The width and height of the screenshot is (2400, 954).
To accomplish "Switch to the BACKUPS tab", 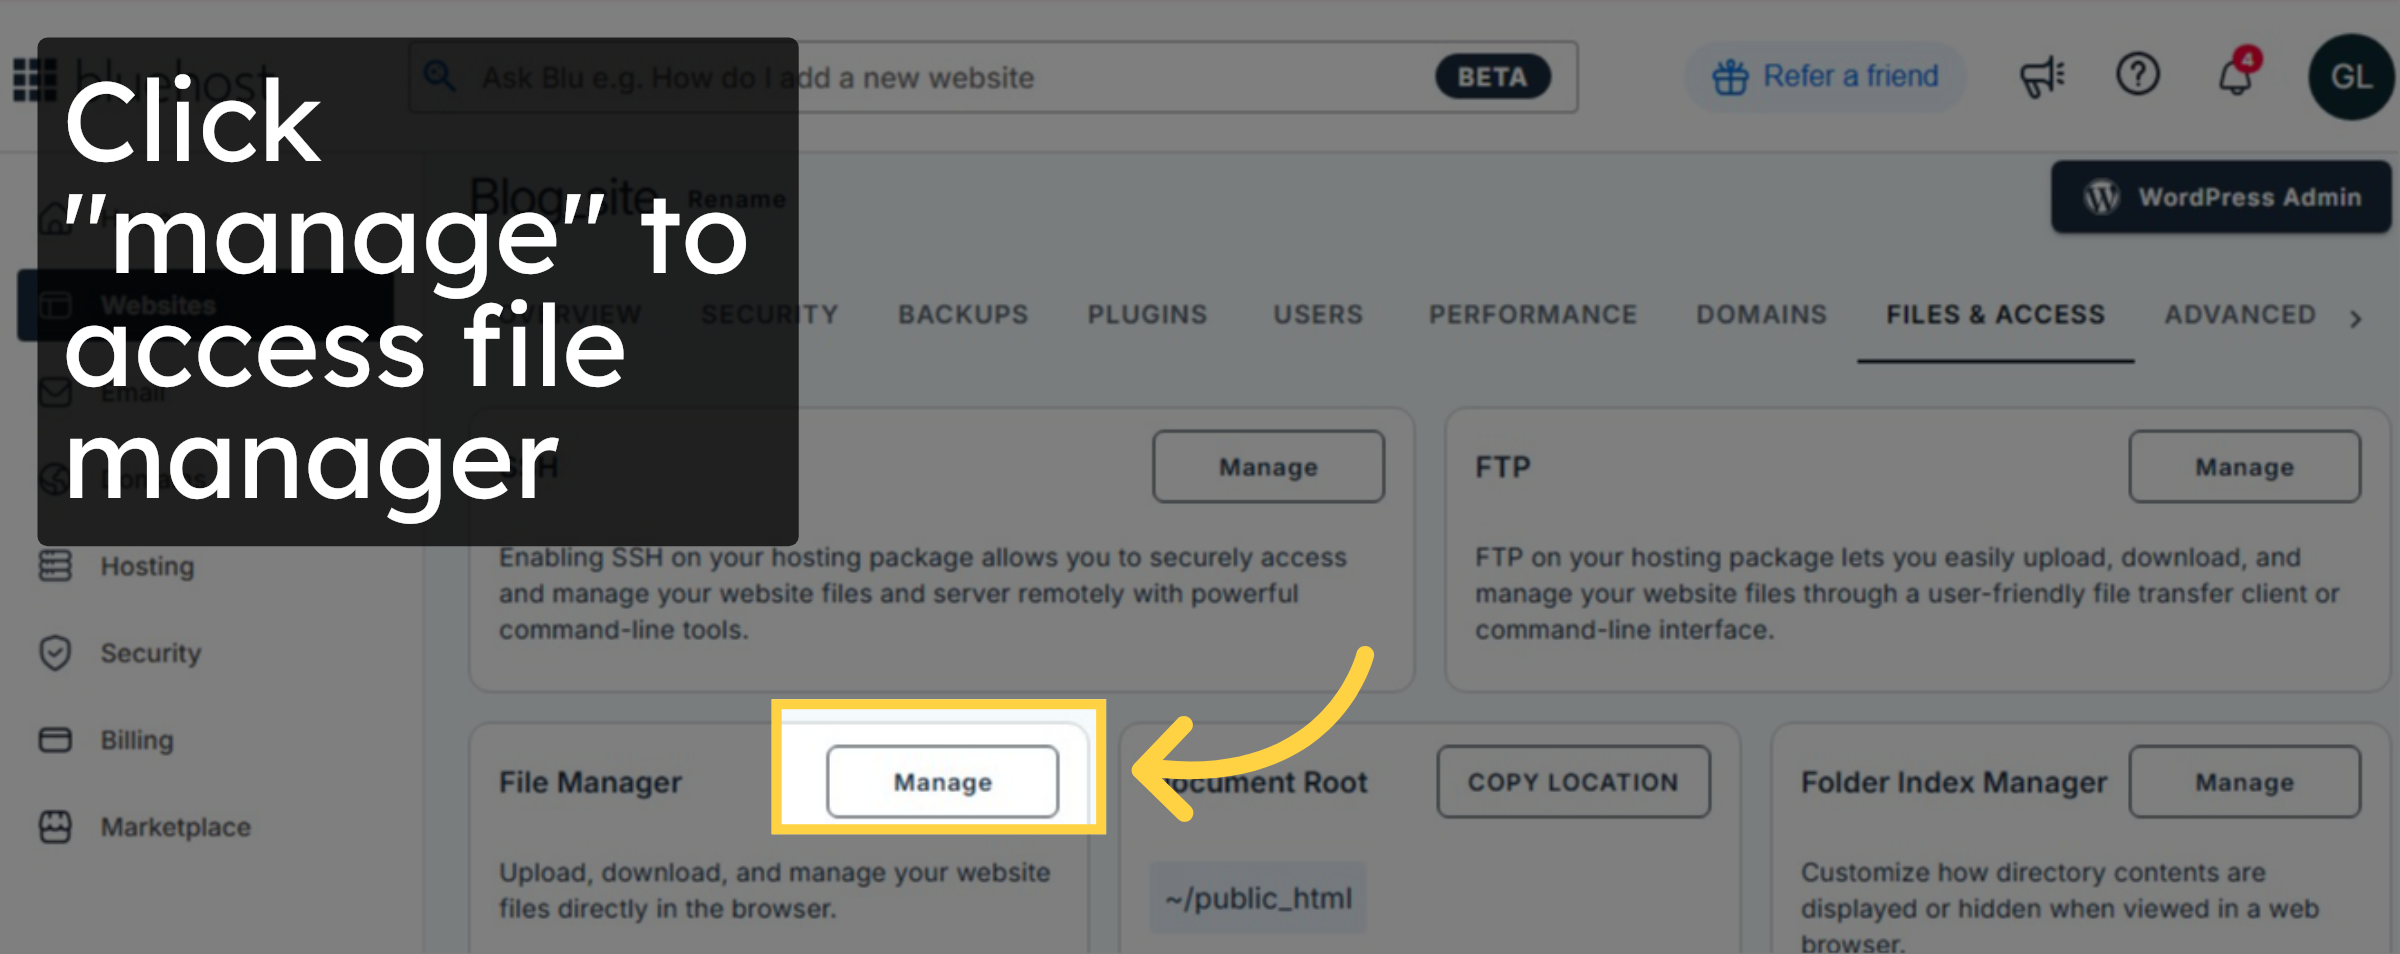I will tap(962, 314).
